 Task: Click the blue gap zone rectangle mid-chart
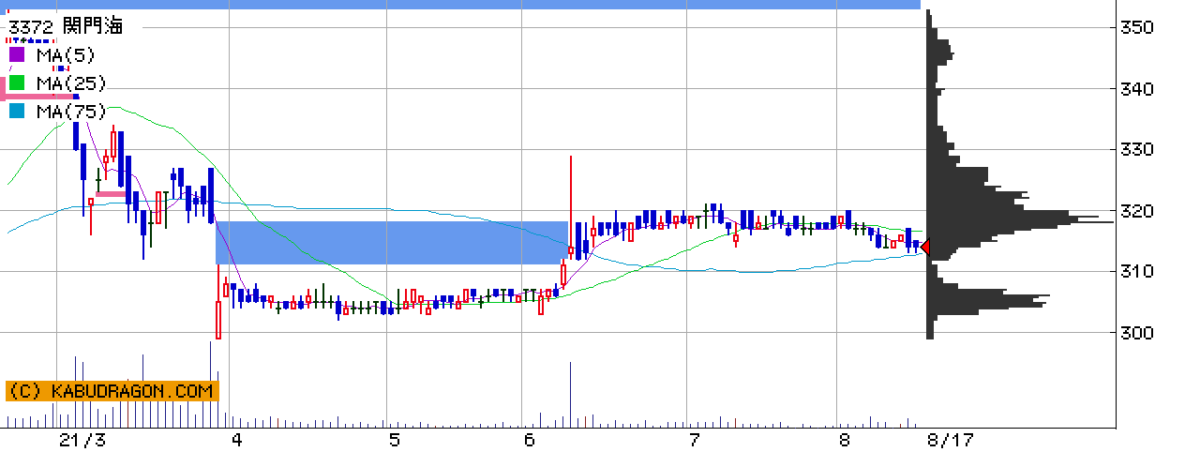pos(392,243)
